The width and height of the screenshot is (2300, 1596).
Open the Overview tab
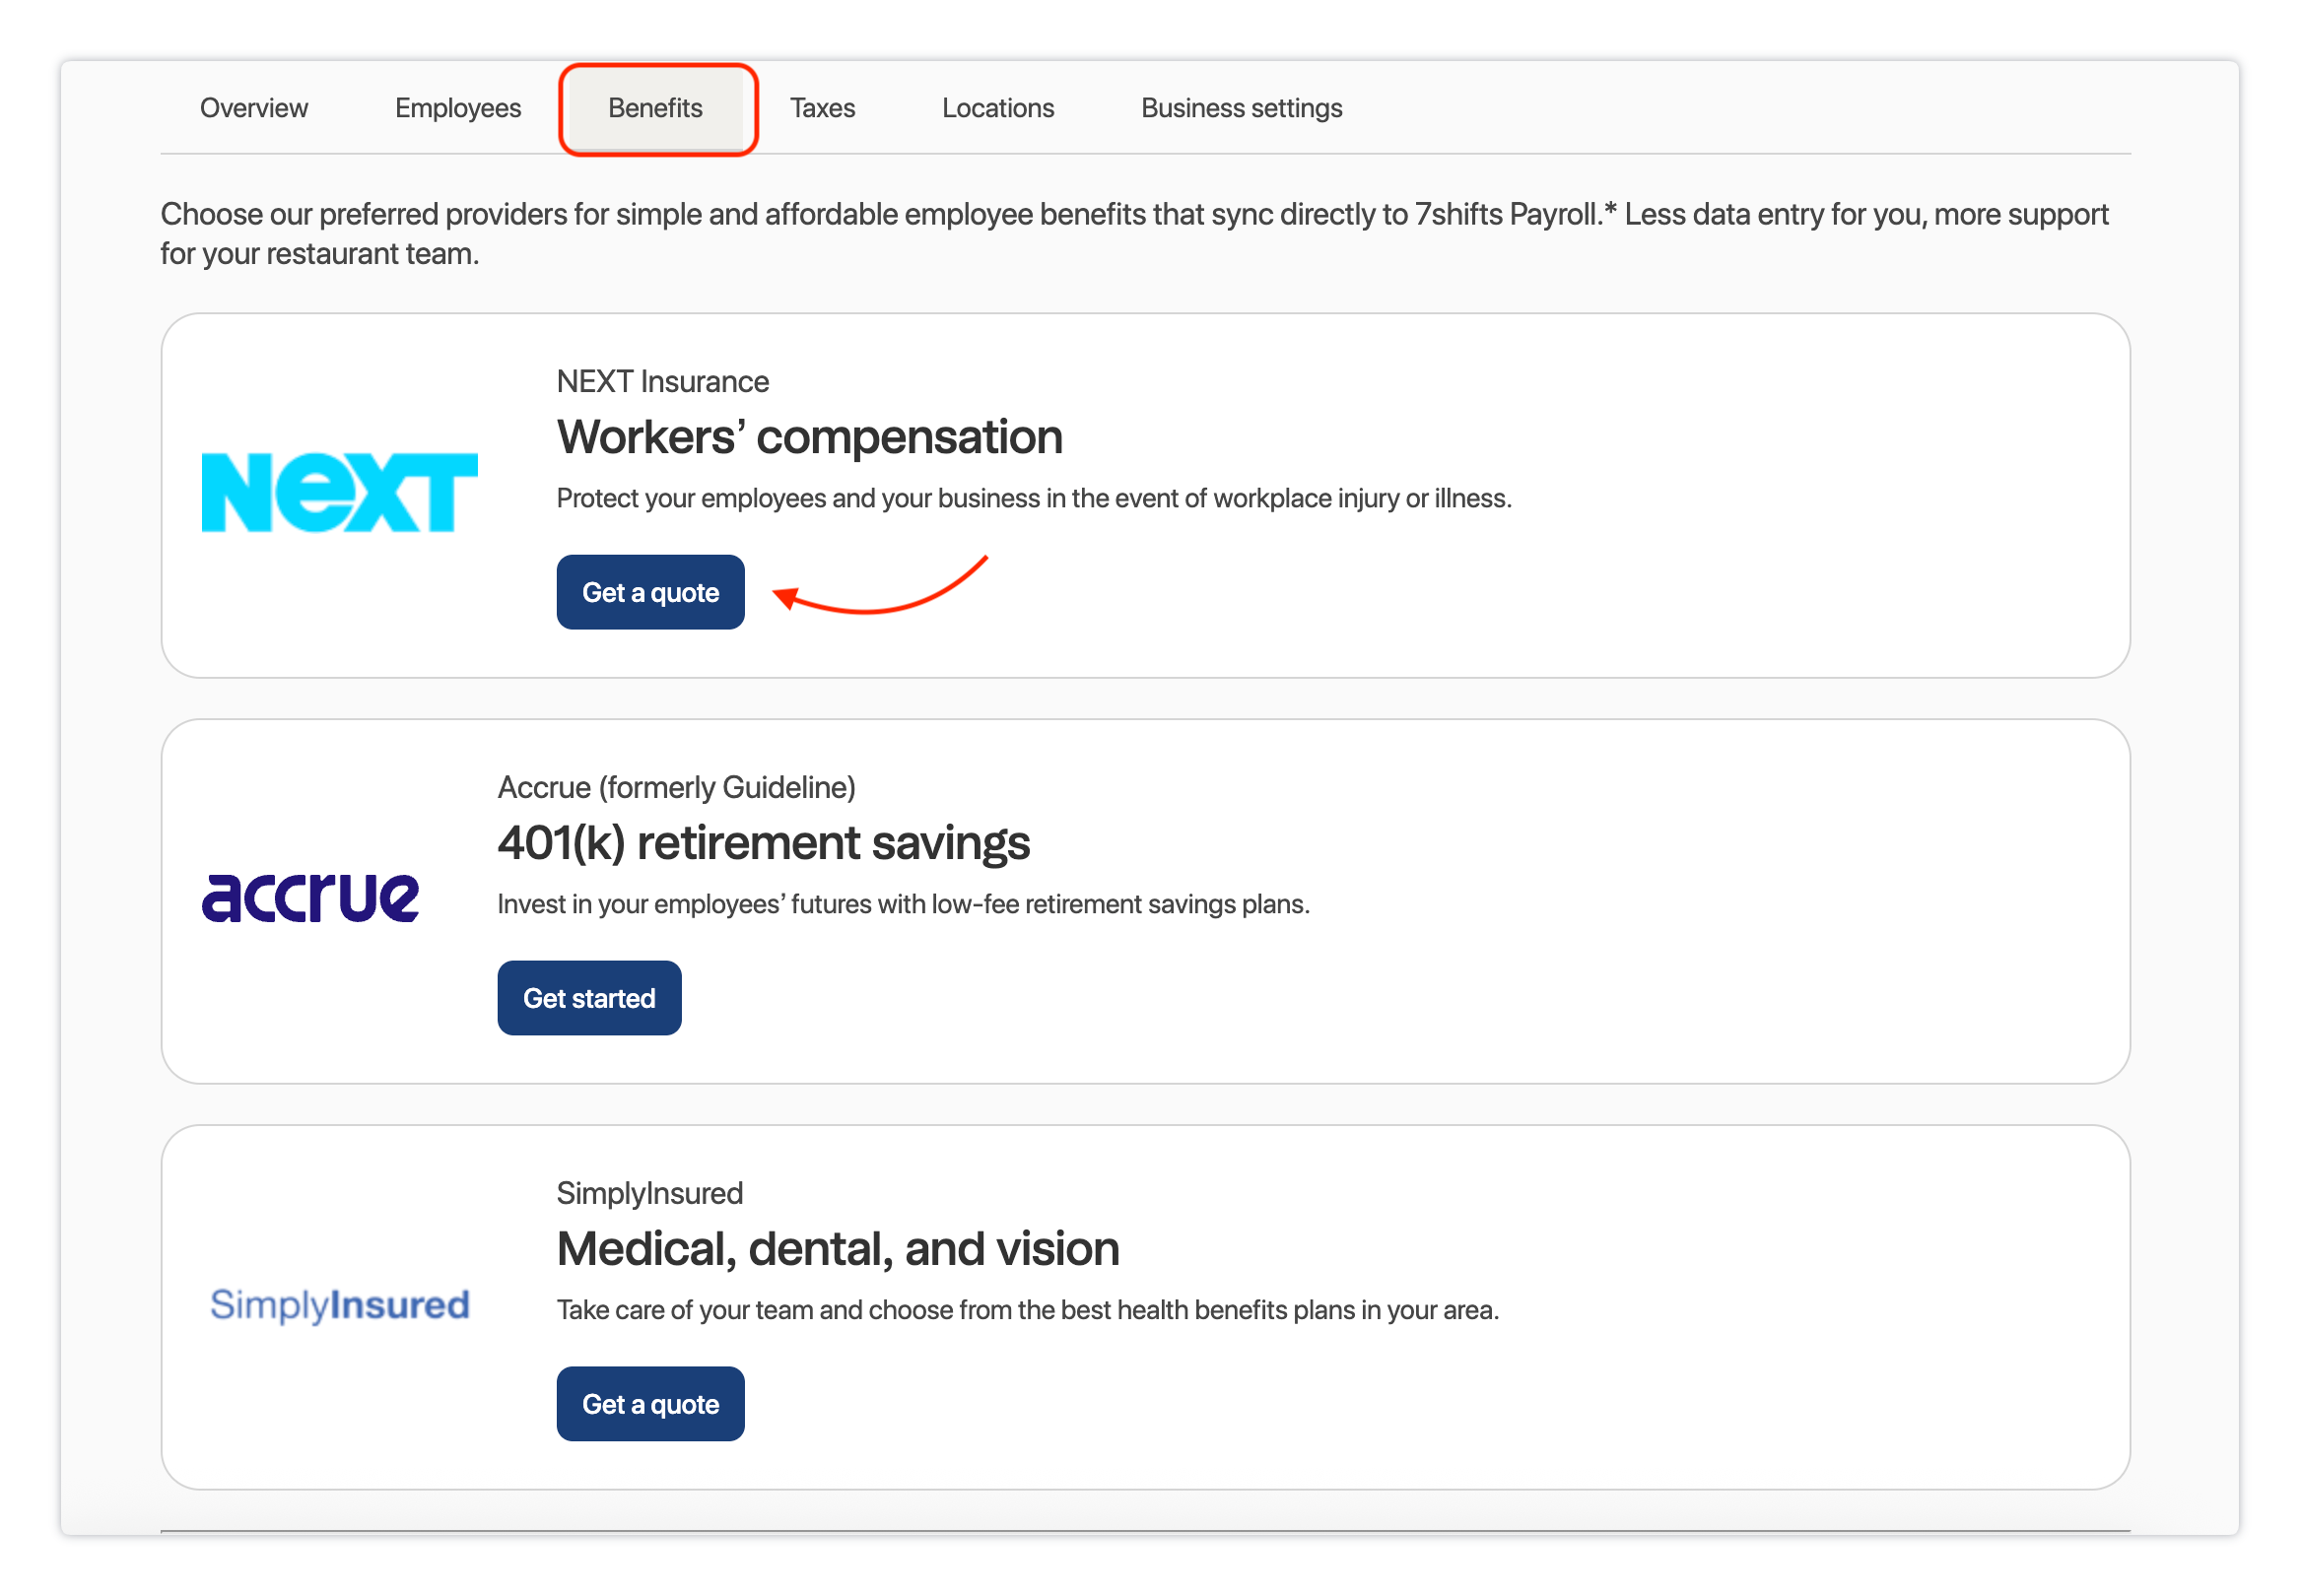click(253, 108)
